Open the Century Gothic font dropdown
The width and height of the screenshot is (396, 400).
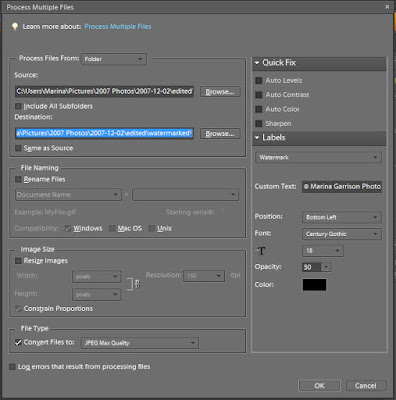point(342,234)
